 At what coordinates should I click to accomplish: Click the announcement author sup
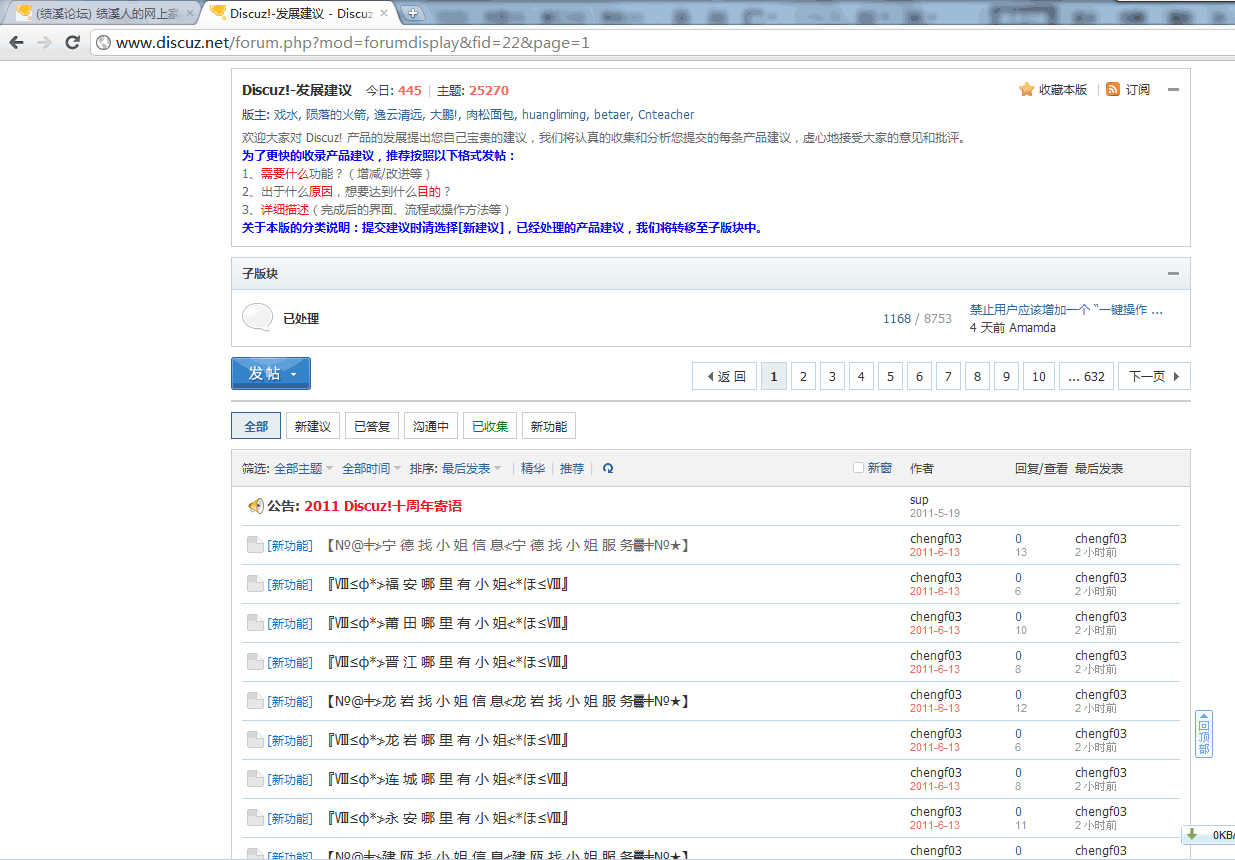[919, 500]
